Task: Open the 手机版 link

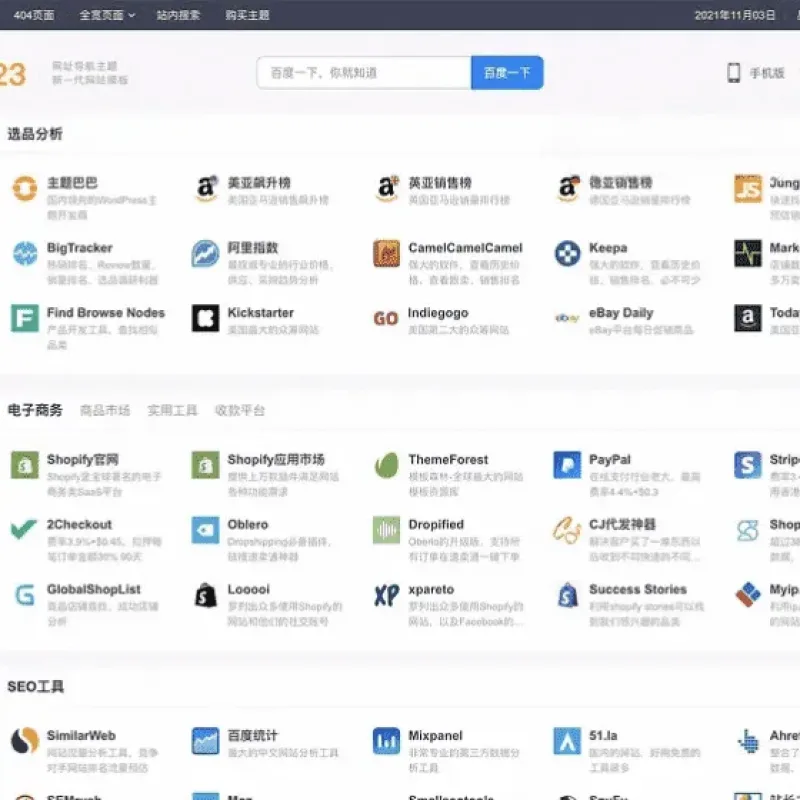Action: 767,73
